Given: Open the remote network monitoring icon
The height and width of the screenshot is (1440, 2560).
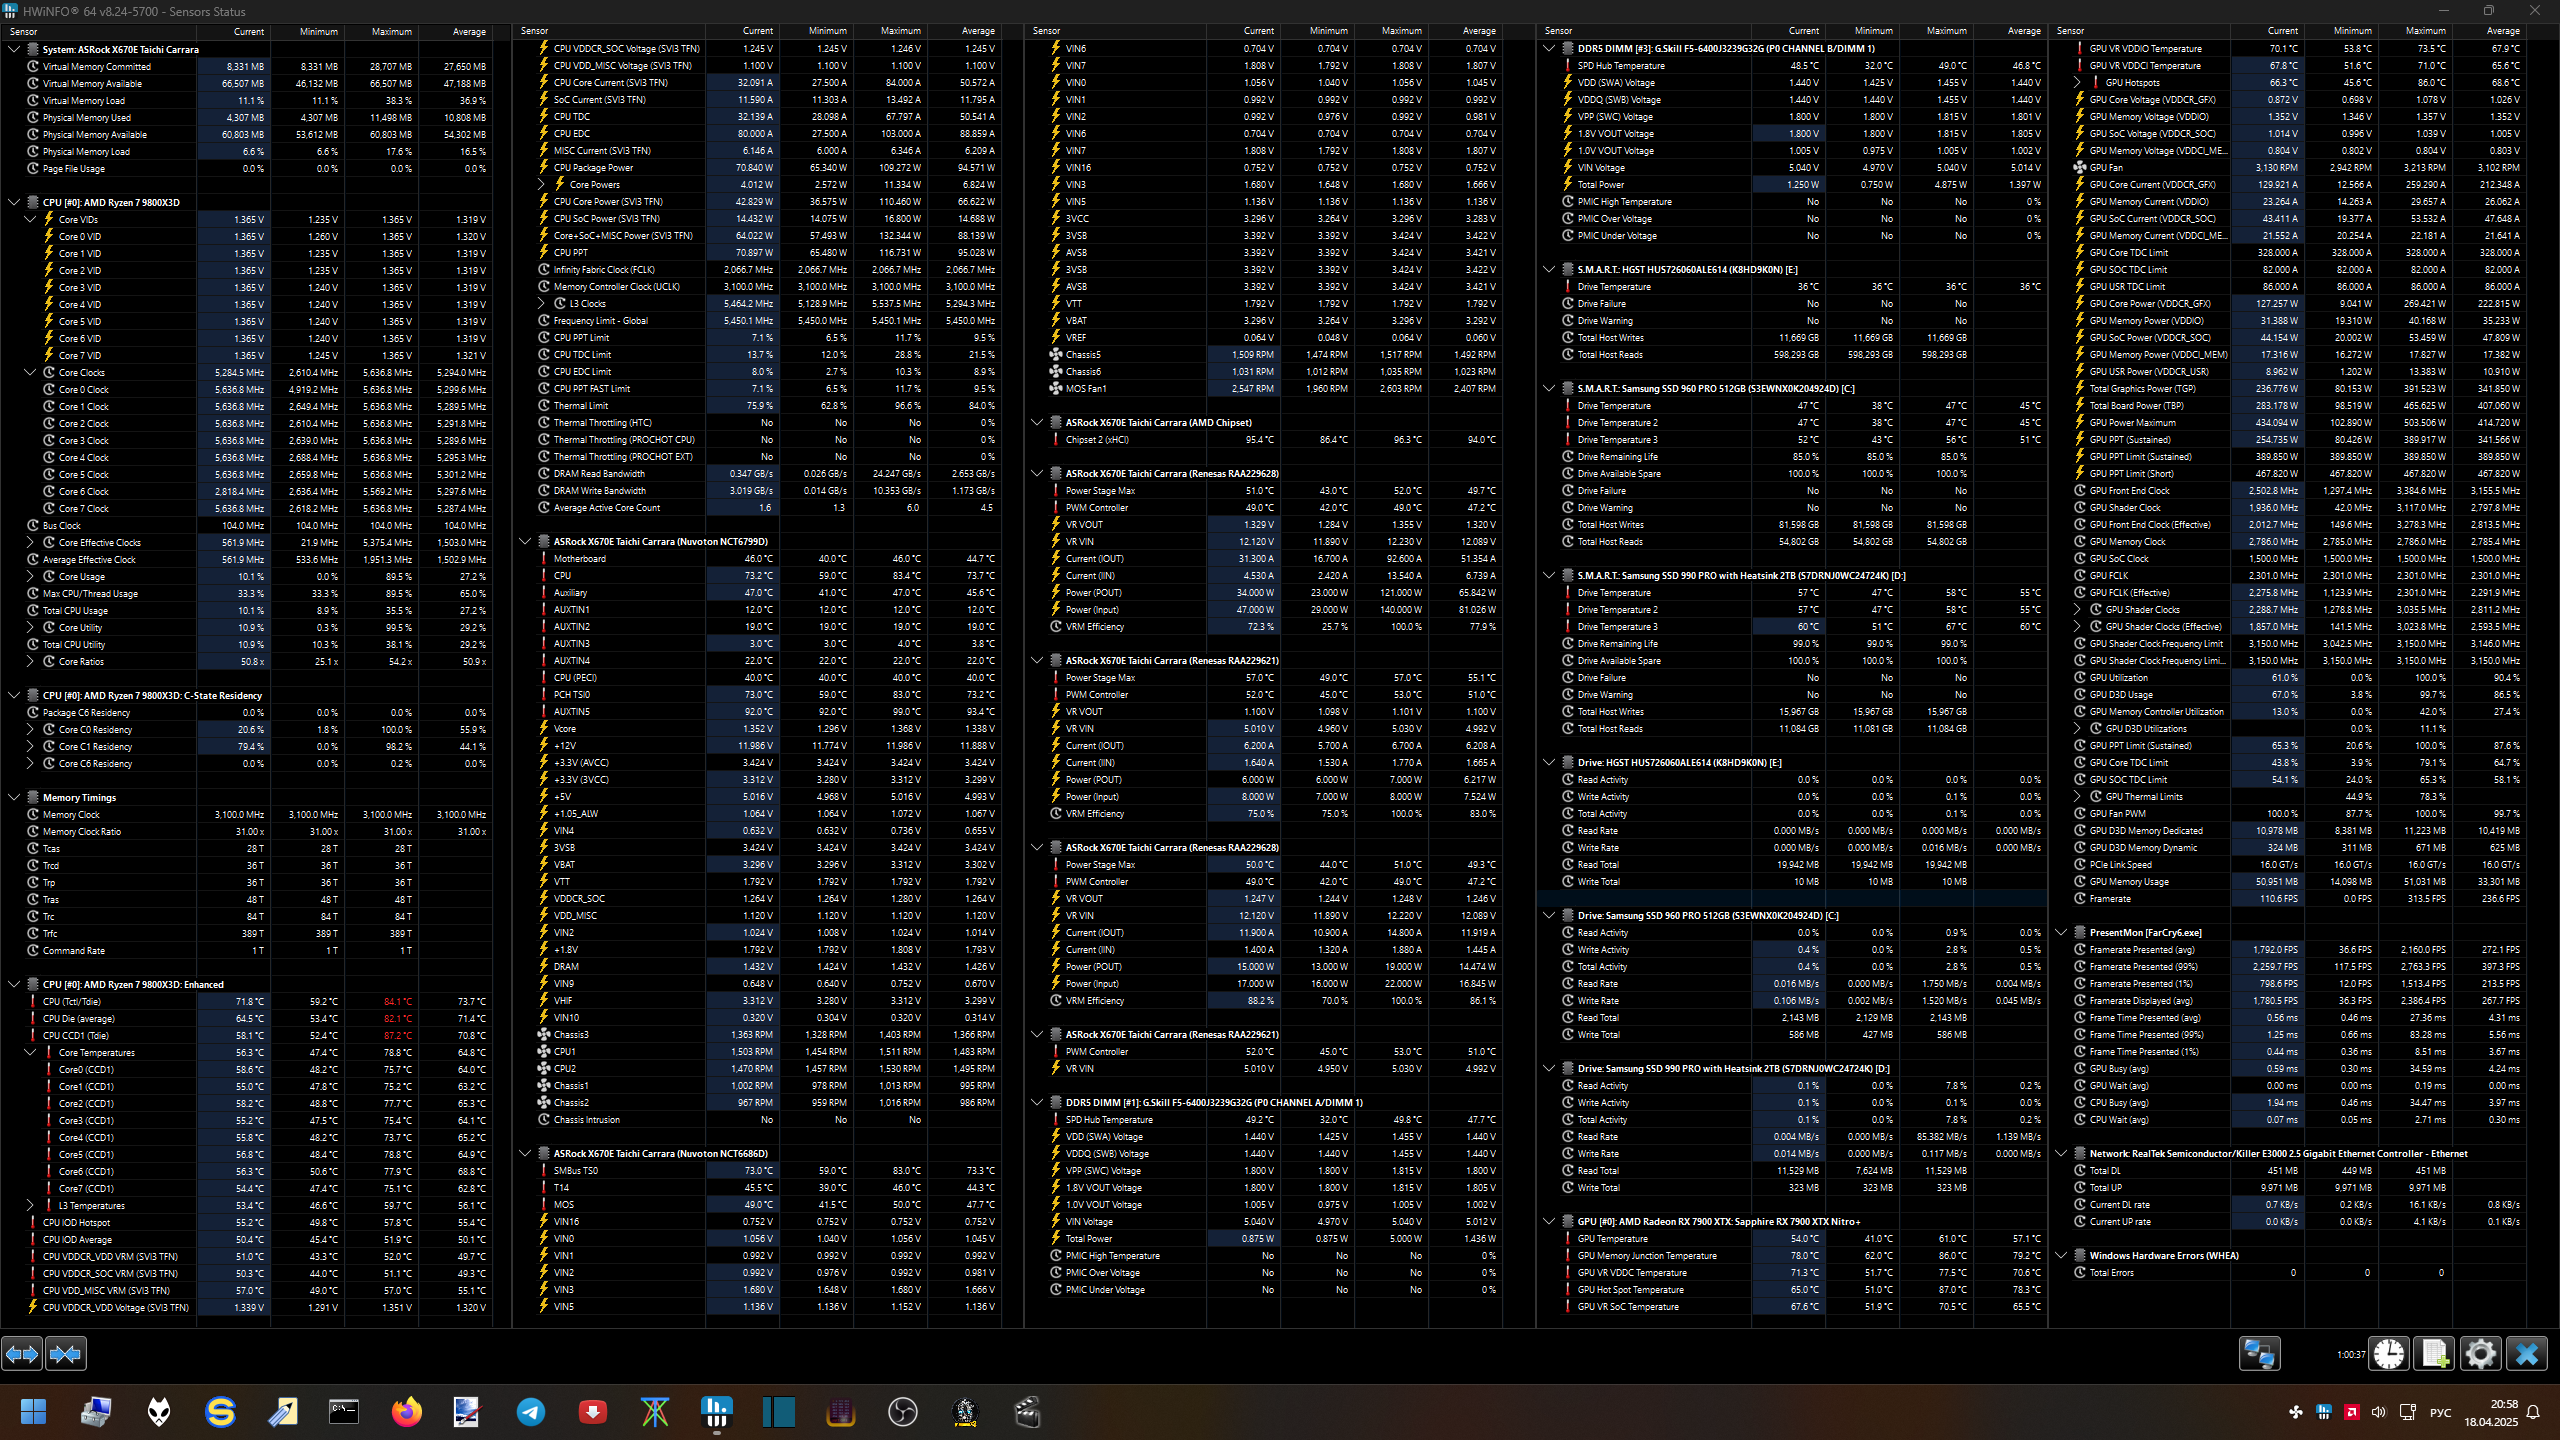Looking at the screenshot, I should 2259,1354.
